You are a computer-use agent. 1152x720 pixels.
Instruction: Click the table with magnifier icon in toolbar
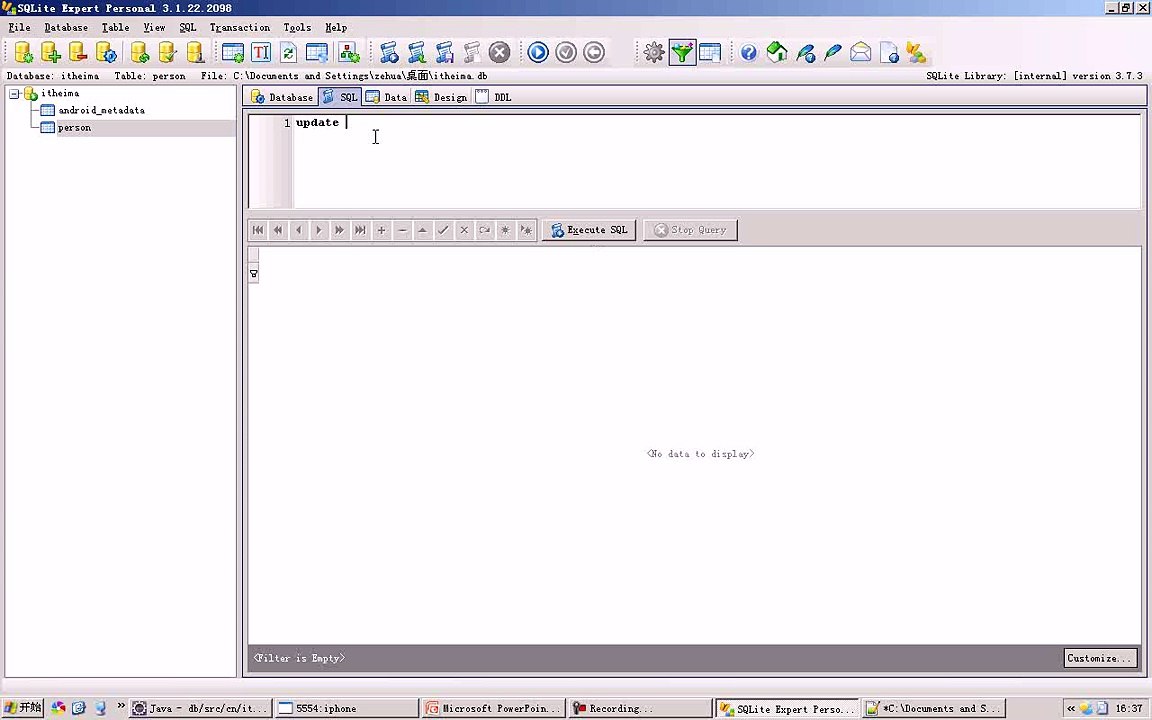pos(317,52)
